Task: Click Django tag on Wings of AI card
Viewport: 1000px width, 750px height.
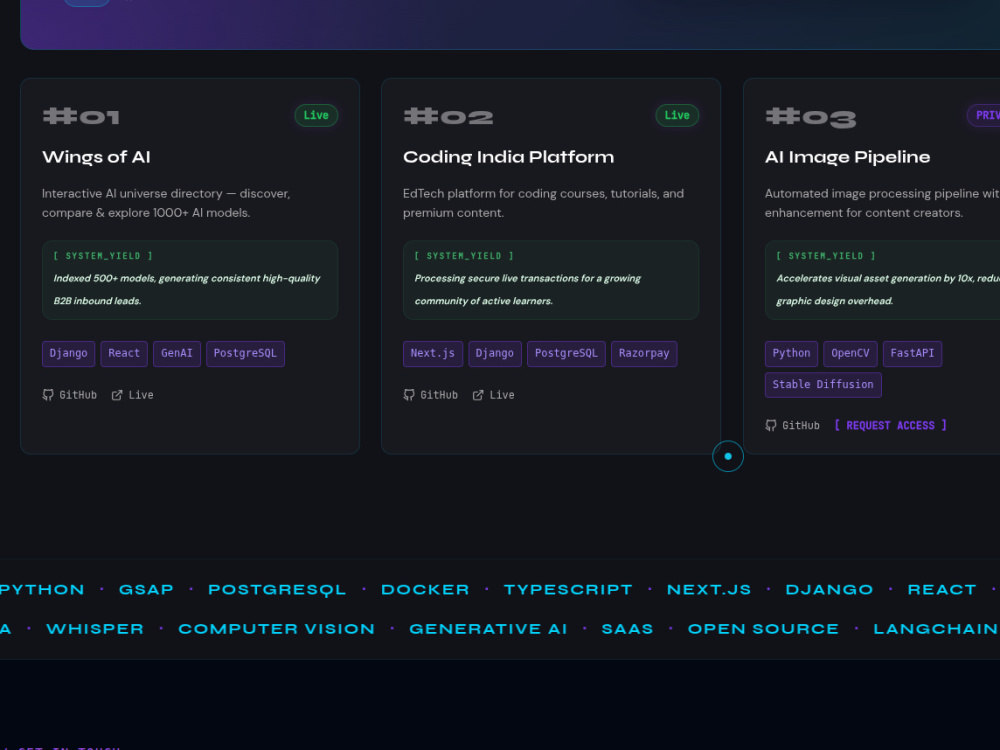Action: pyautogui.click(x=69, y=353)
